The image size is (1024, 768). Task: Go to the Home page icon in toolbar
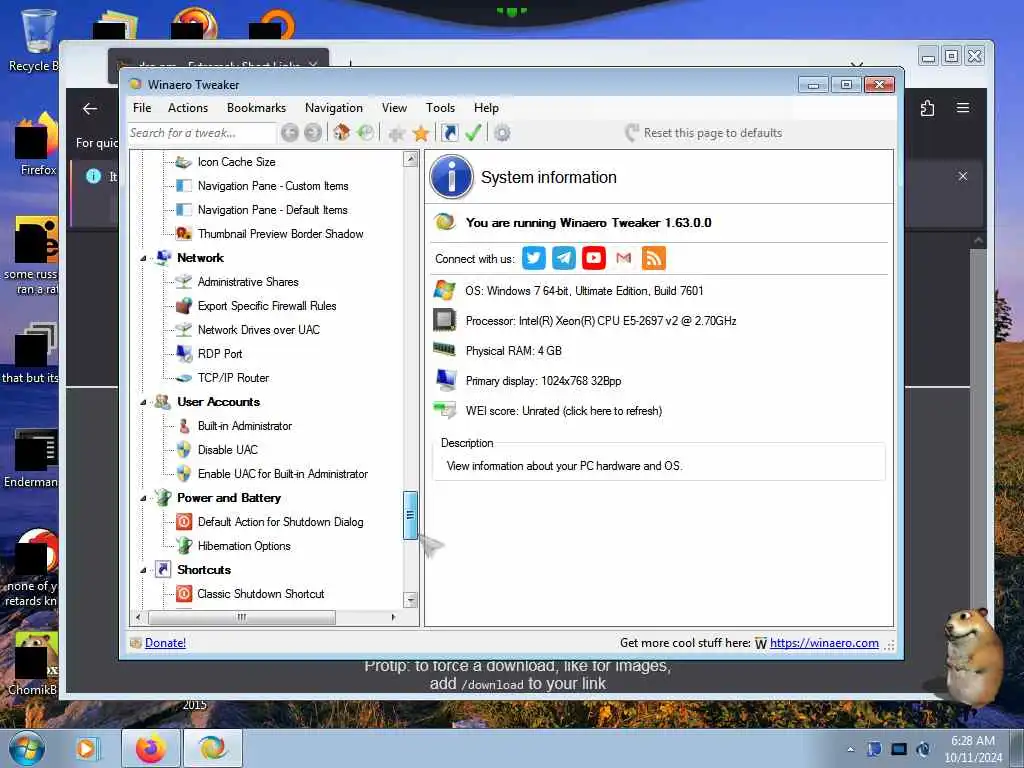[x=341, y=133]
